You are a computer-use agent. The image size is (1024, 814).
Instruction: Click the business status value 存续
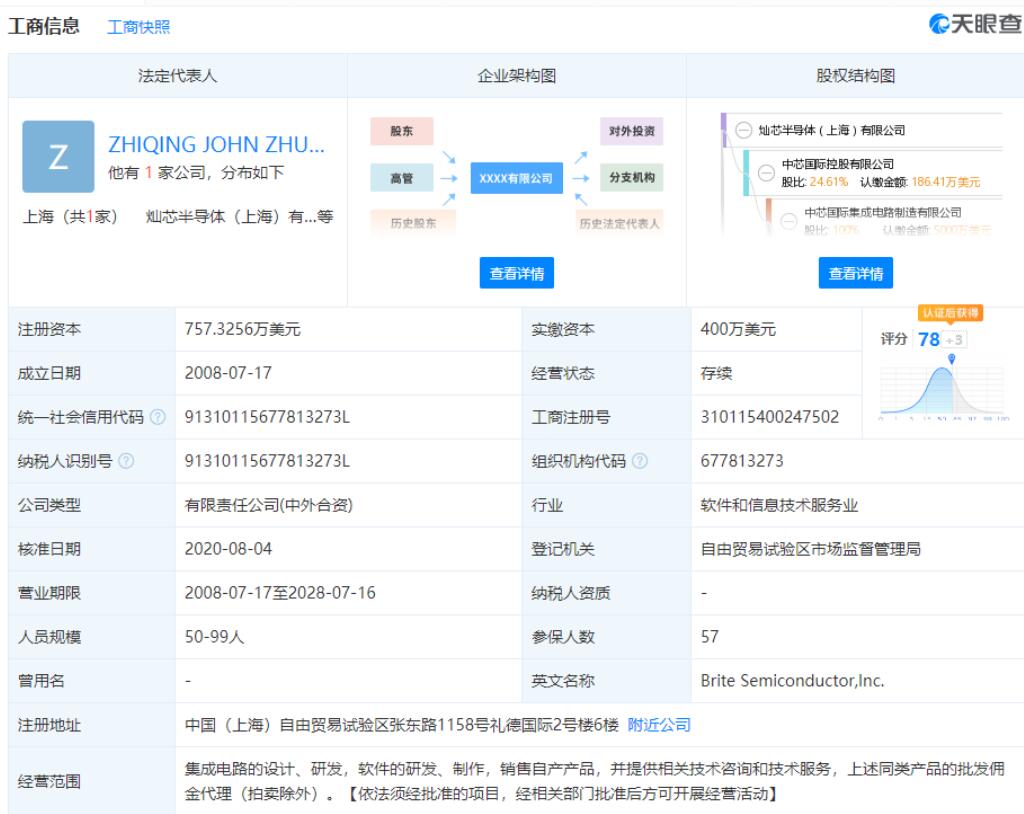(x=716, y=373)
